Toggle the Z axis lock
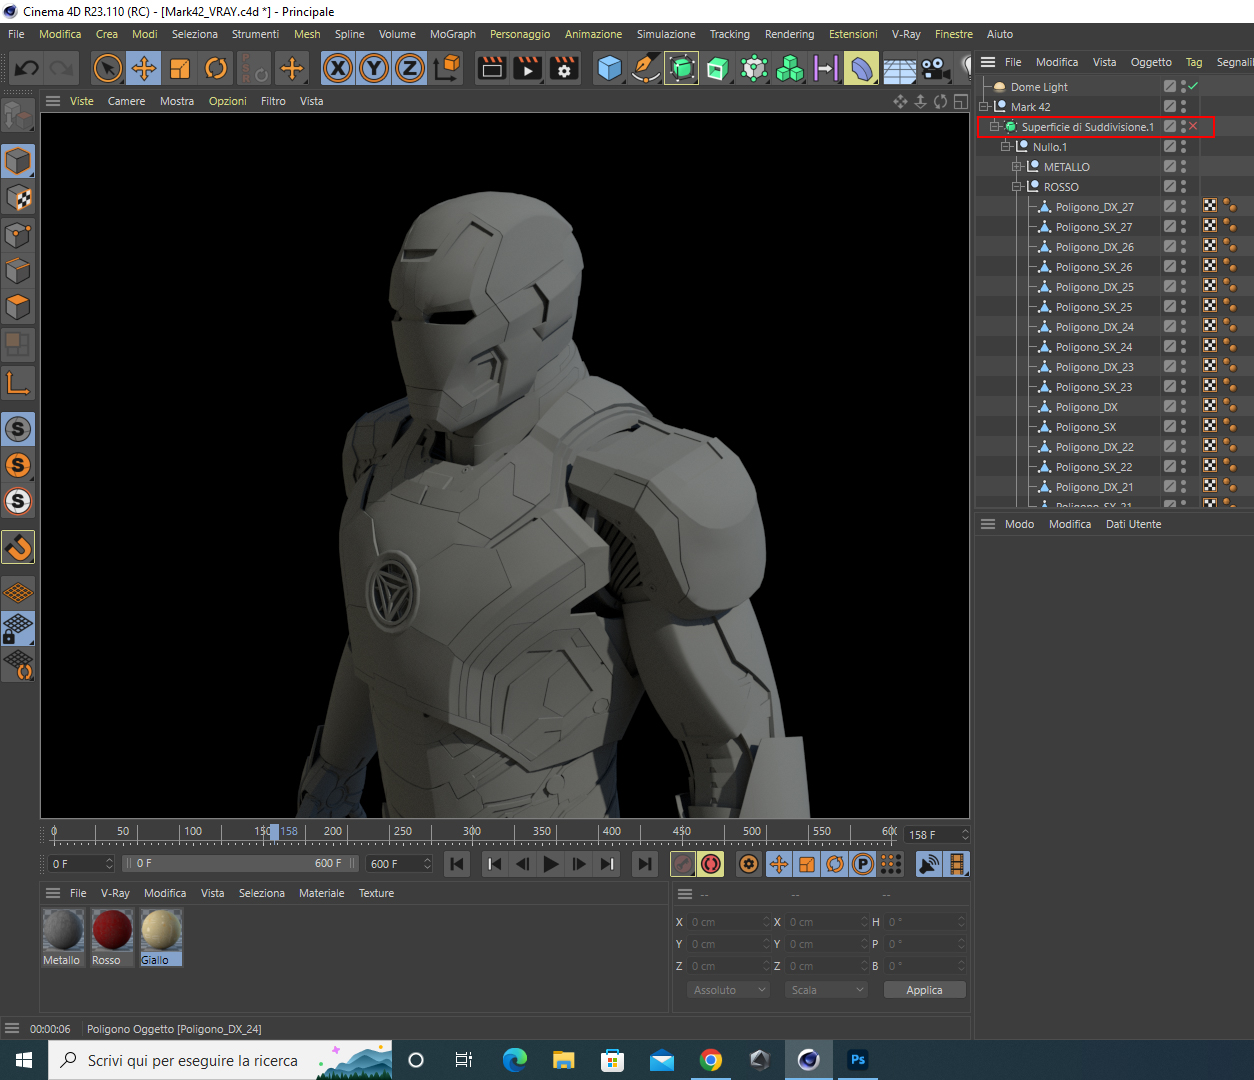The image size is (1254, 1080). 410,69
